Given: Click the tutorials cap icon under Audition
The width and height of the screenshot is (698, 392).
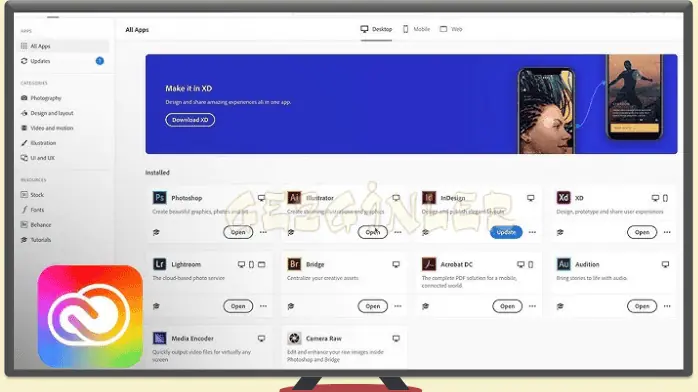Looking at the screenshot, I should coord(560,306).
